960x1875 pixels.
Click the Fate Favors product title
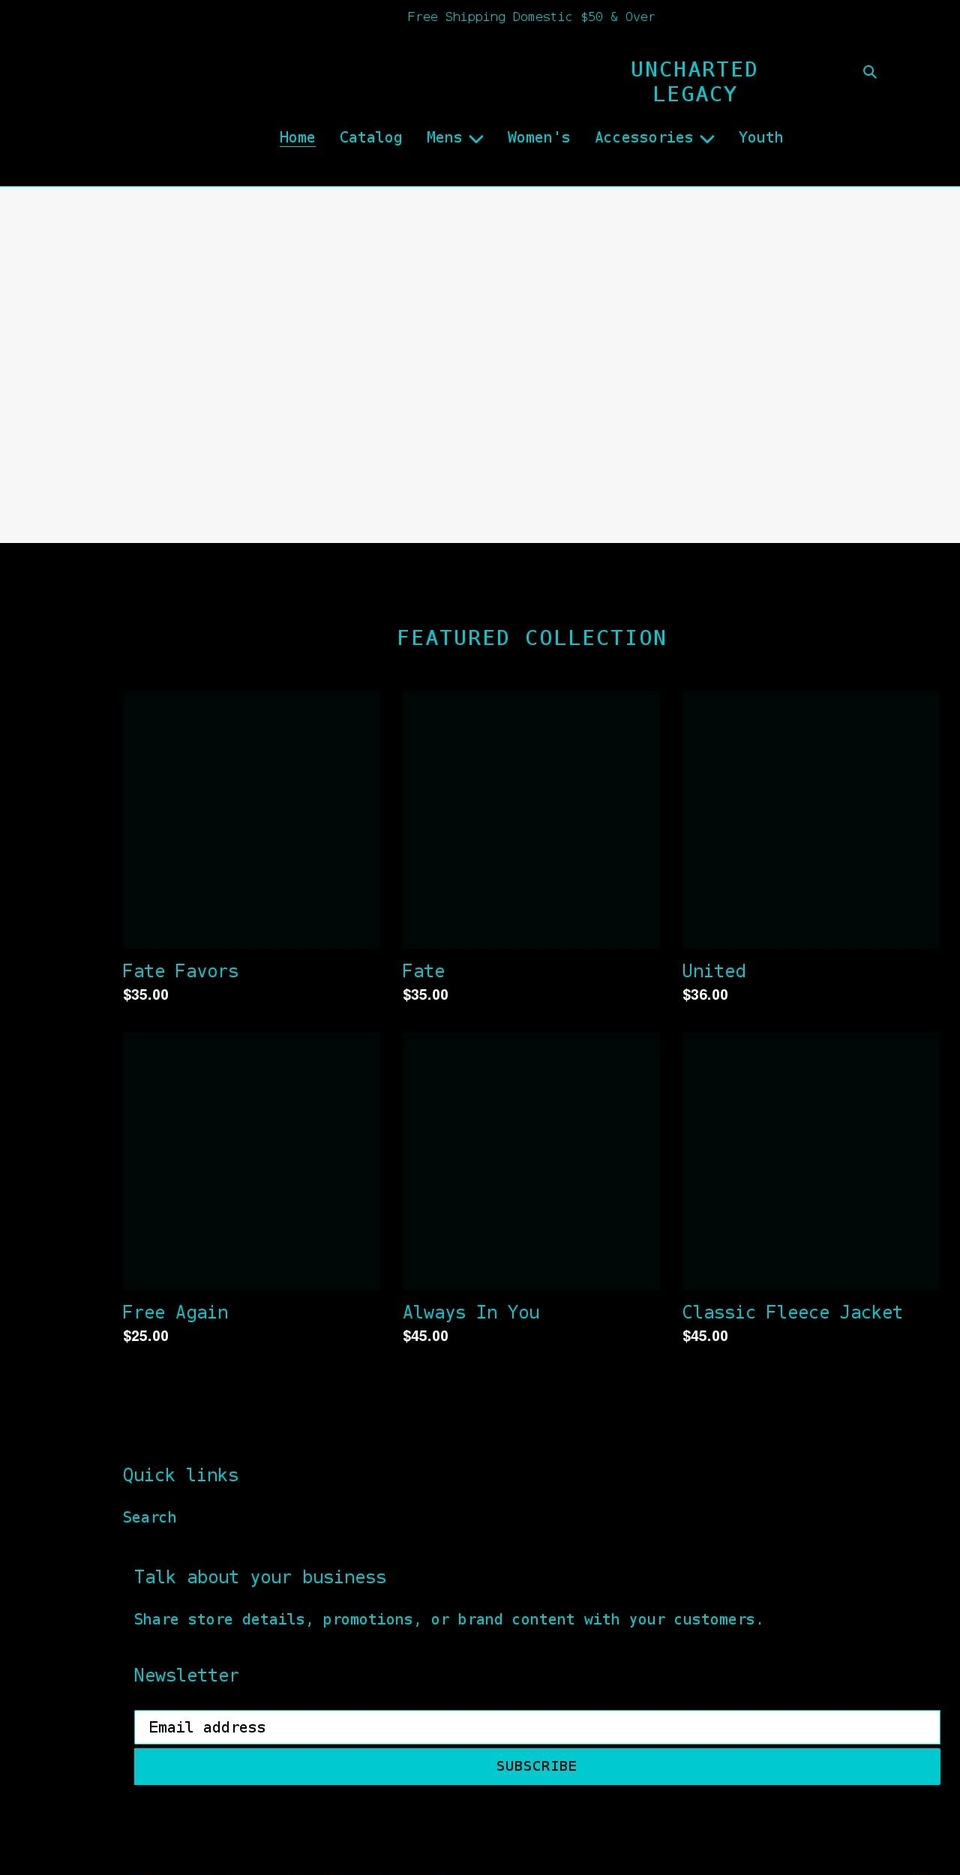(x=181, y=971)
